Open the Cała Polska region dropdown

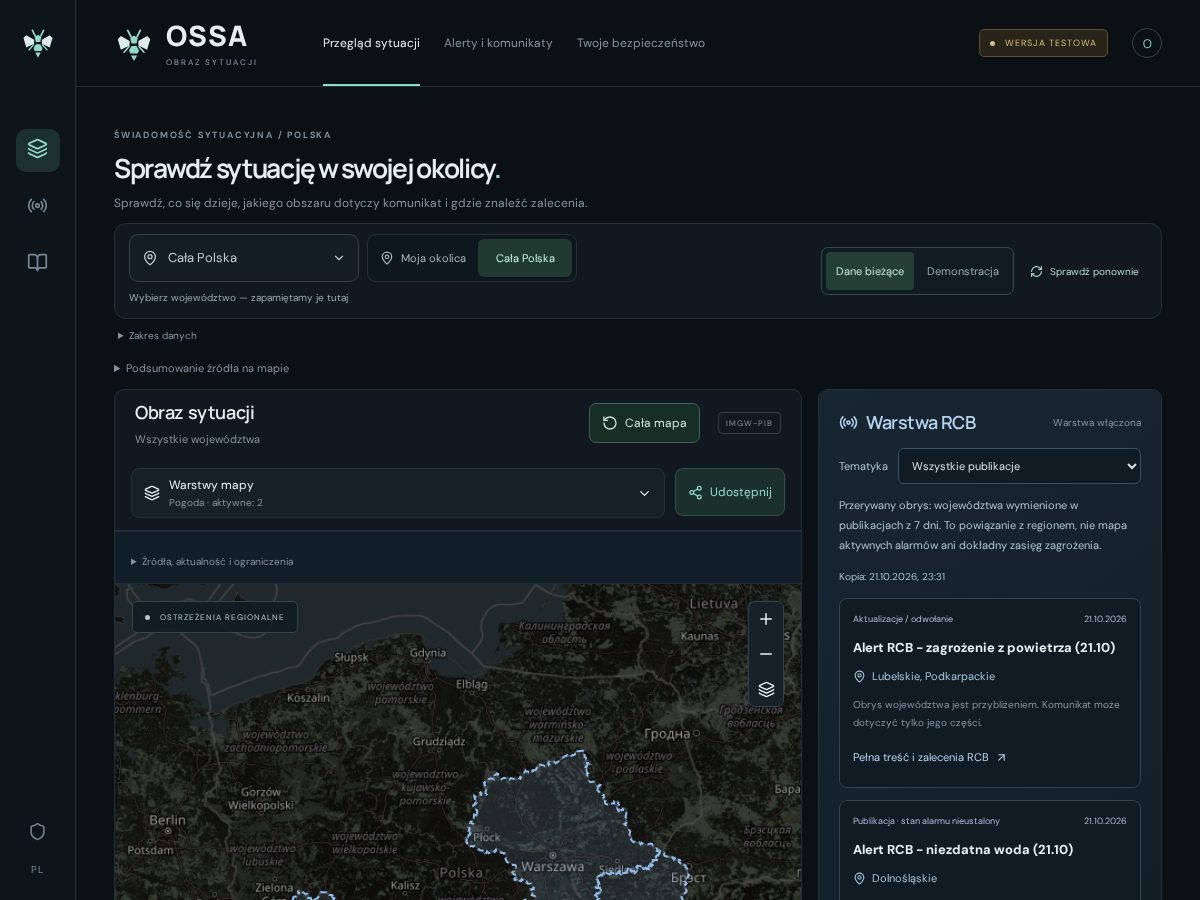pyautogui.click(x=244, y=258)
